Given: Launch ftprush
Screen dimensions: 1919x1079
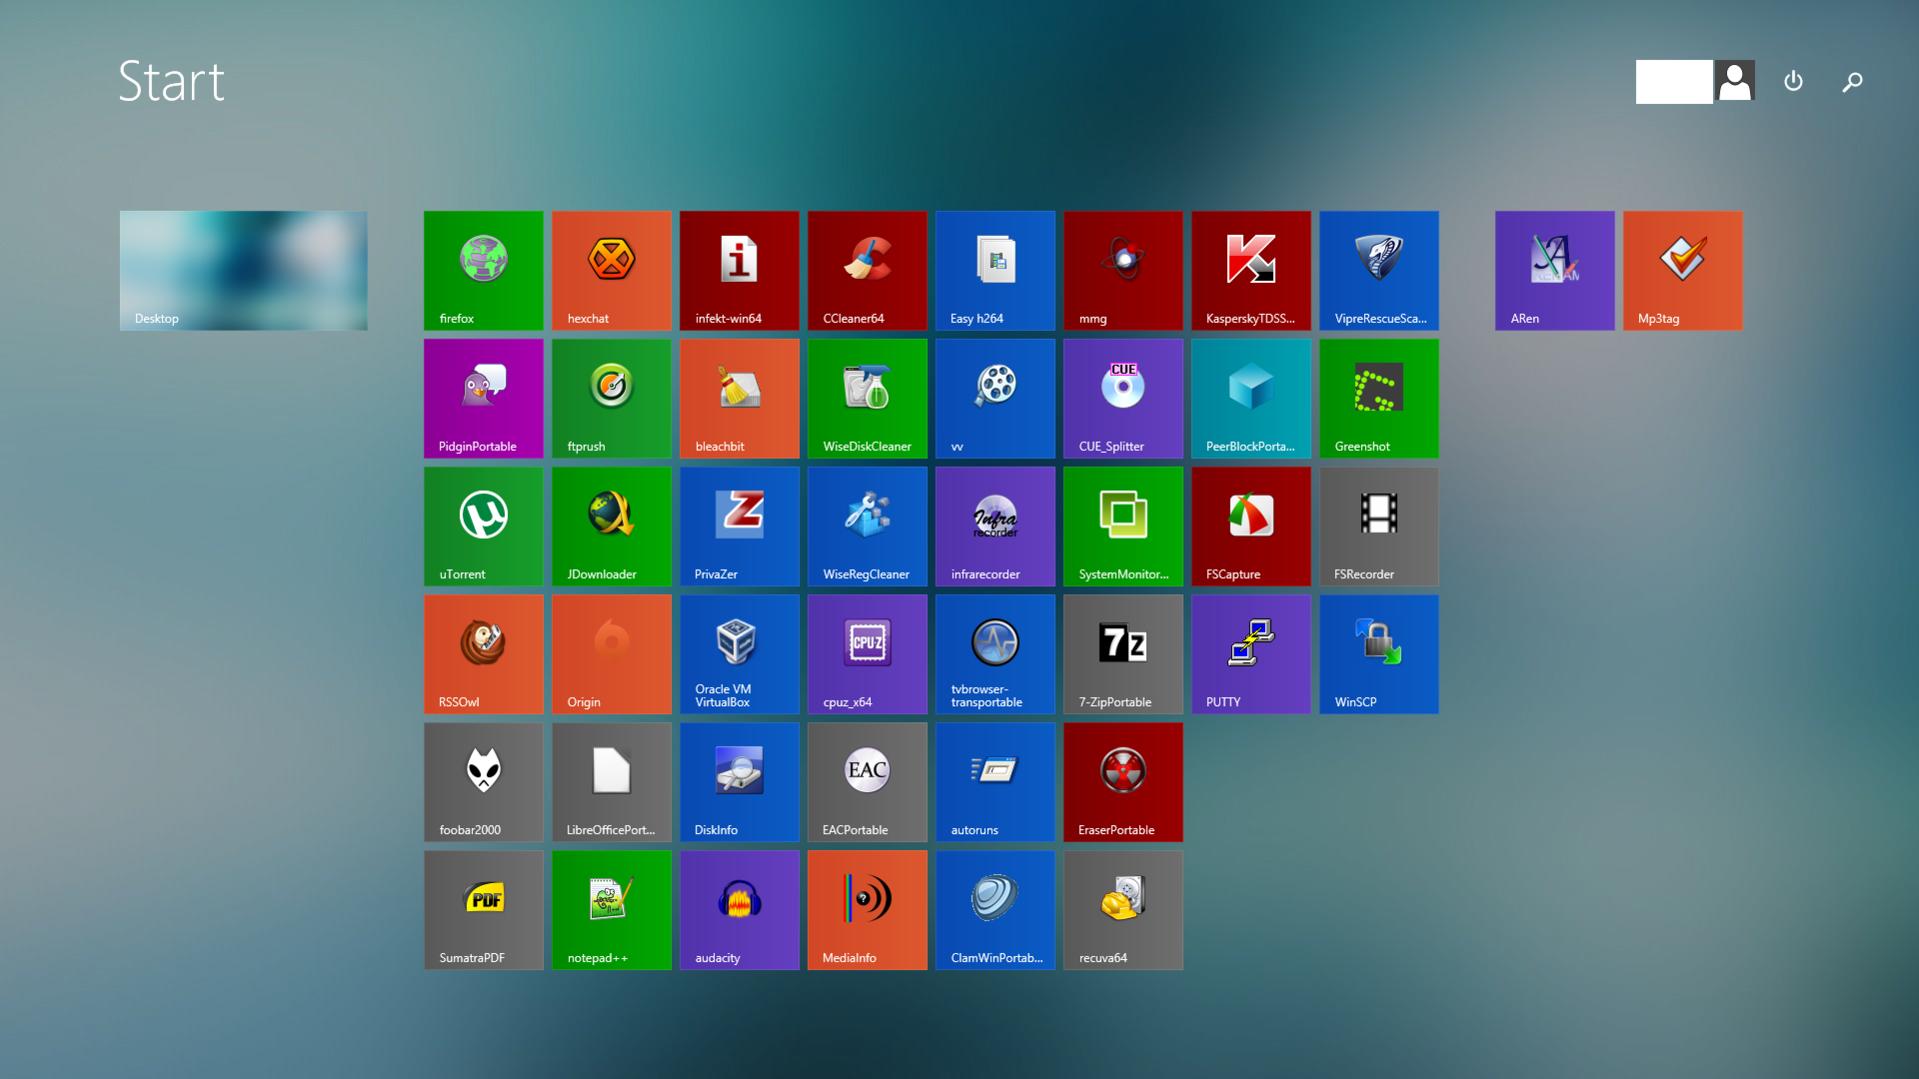Looking at the screenshot, I should click(x=611, y=398).
